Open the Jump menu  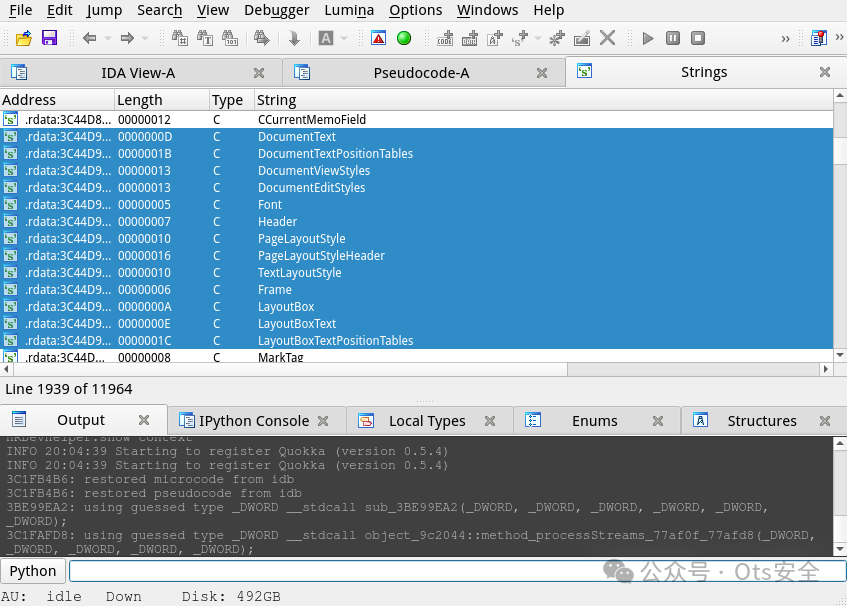[x=104, y=10]
